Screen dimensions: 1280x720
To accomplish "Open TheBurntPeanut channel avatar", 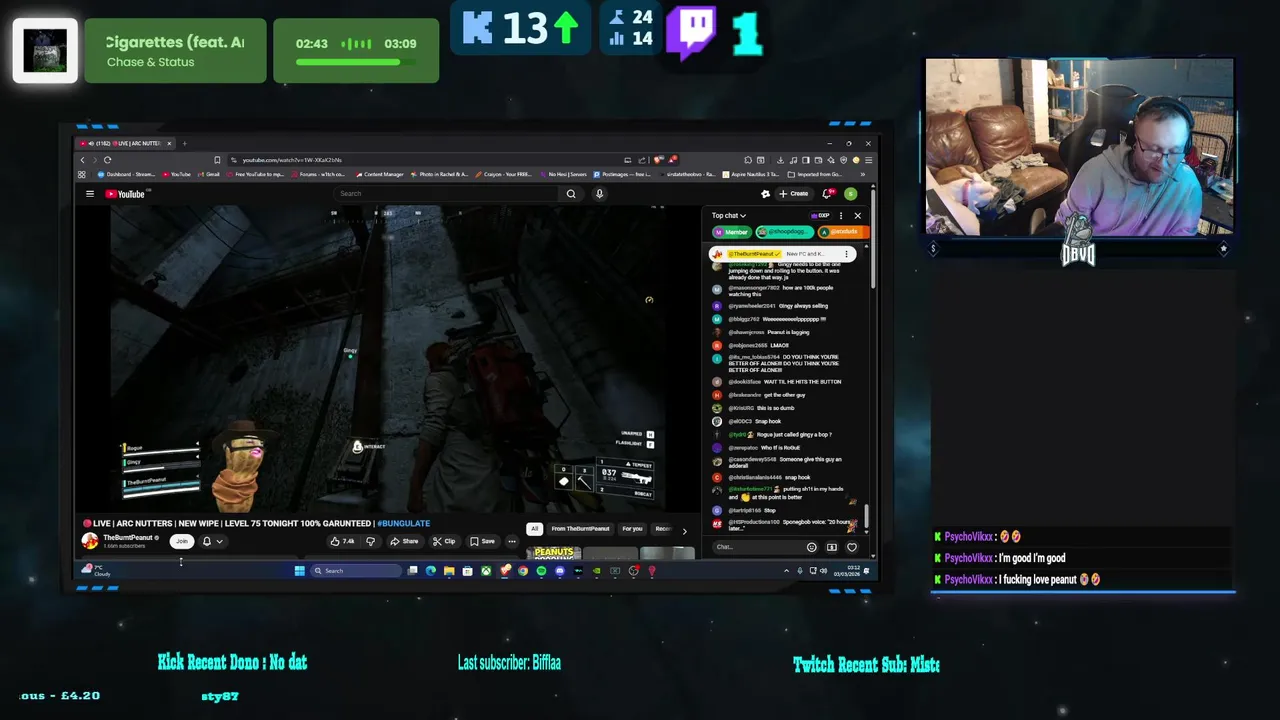I will click(90, 541).
